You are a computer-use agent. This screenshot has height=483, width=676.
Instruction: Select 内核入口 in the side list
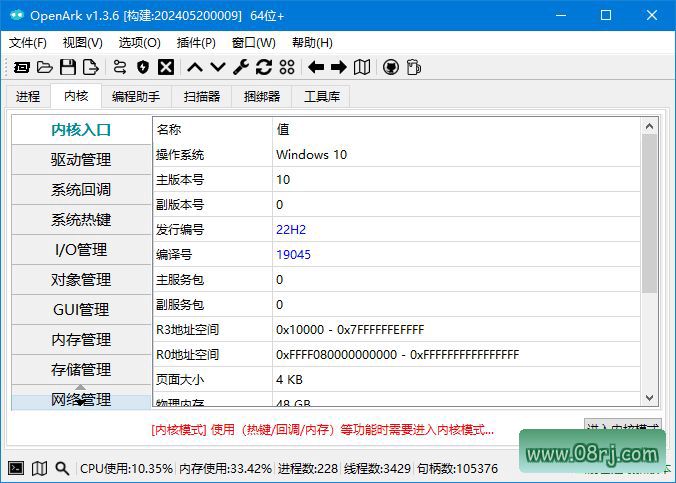(x=81, y=129)
